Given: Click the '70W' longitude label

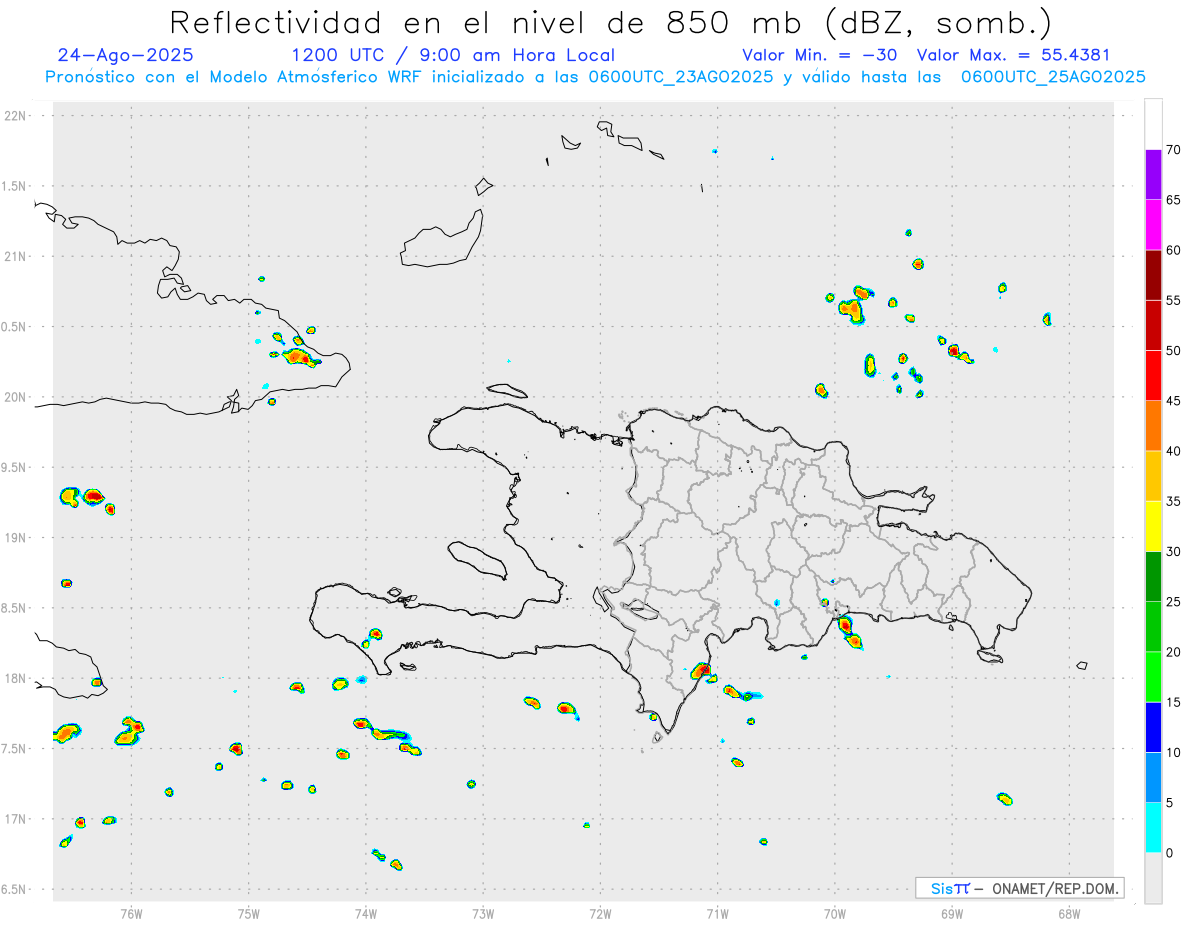Looking at the screenshot, I should click(x=835, y=914).
